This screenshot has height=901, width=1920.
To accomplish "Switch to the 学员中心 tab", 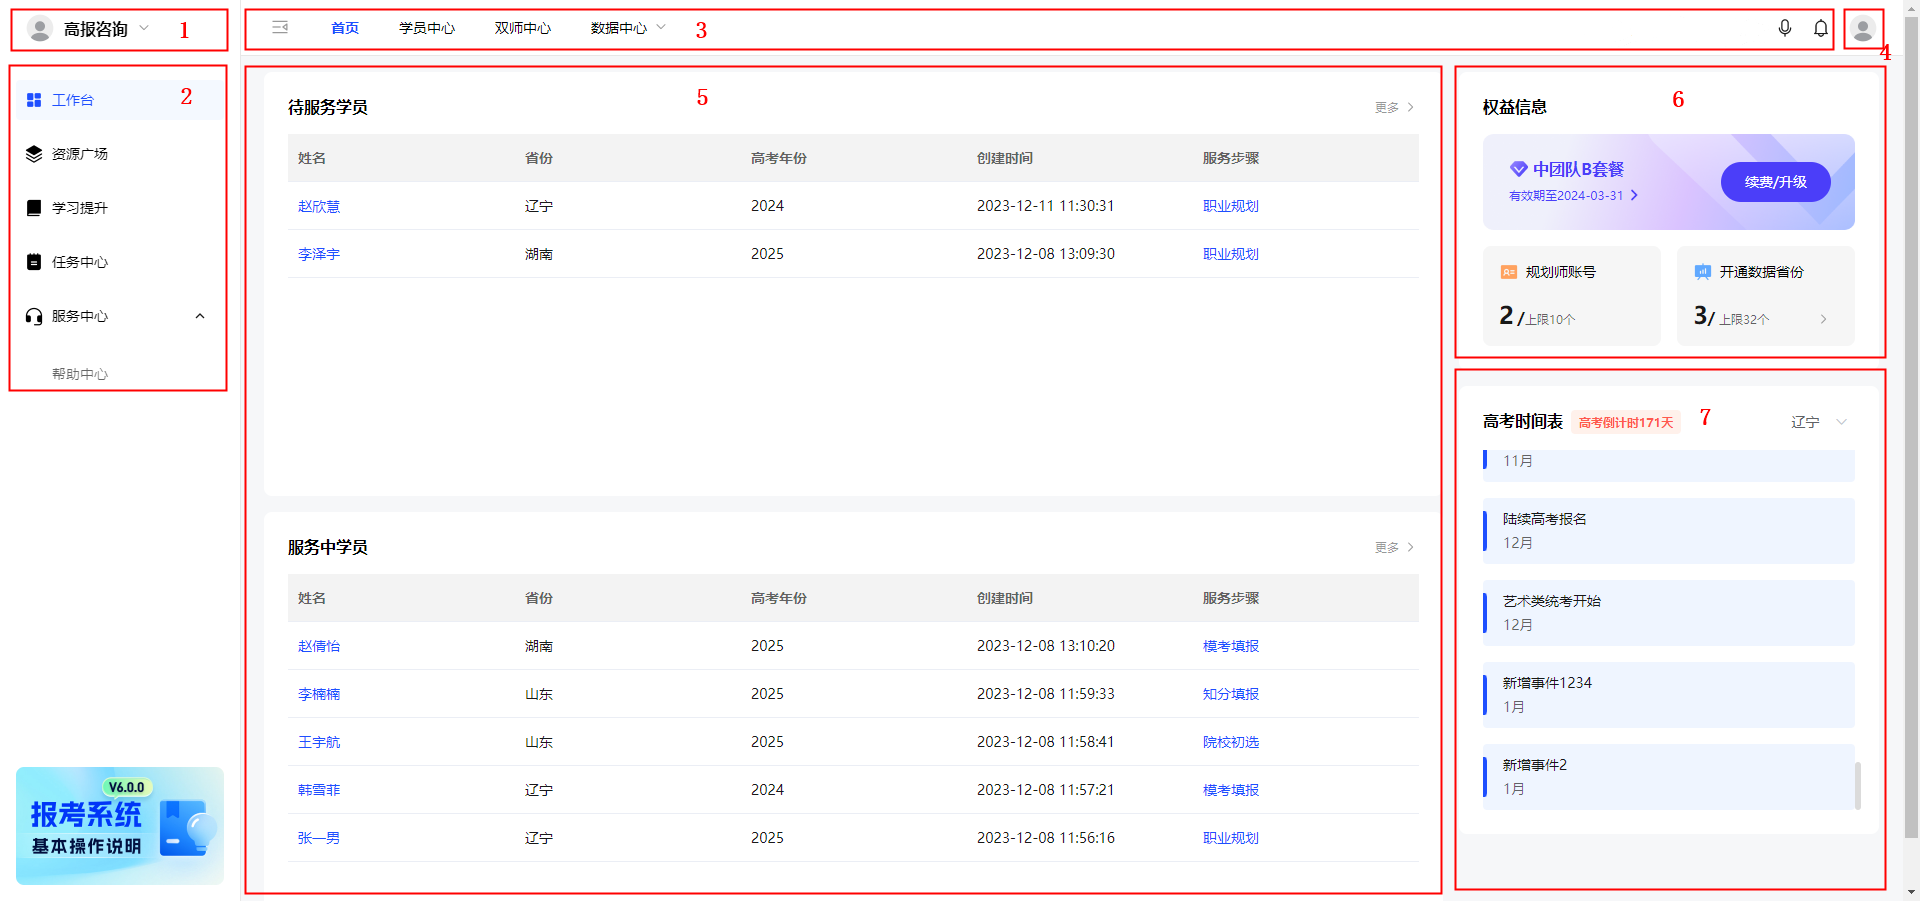I will click(427, 28).
